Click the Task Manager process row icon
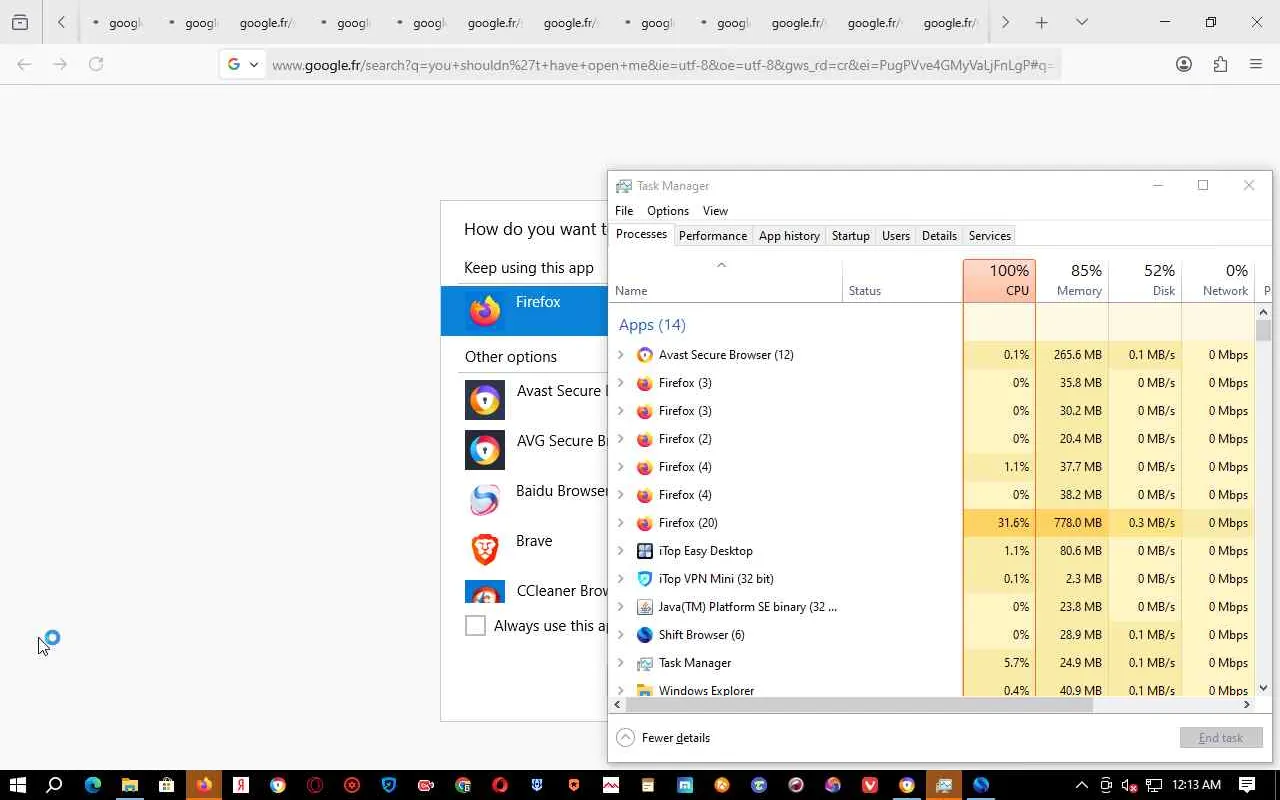This screenshot has width=1280, height=800. click(x=645, y=663)
